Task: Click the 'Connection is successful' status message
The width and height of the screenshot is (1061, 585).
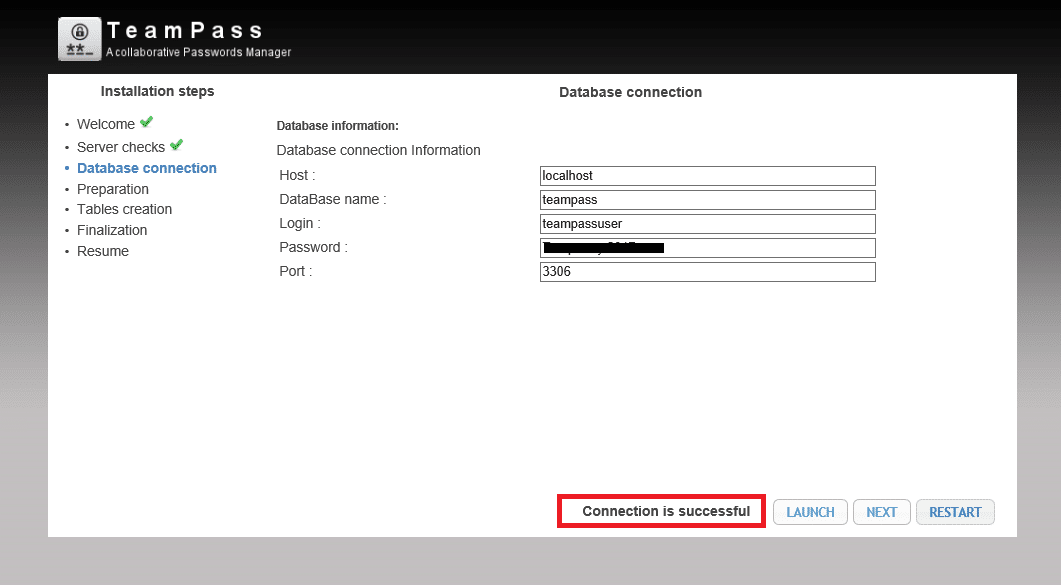Action: click(x=666, y=511)
